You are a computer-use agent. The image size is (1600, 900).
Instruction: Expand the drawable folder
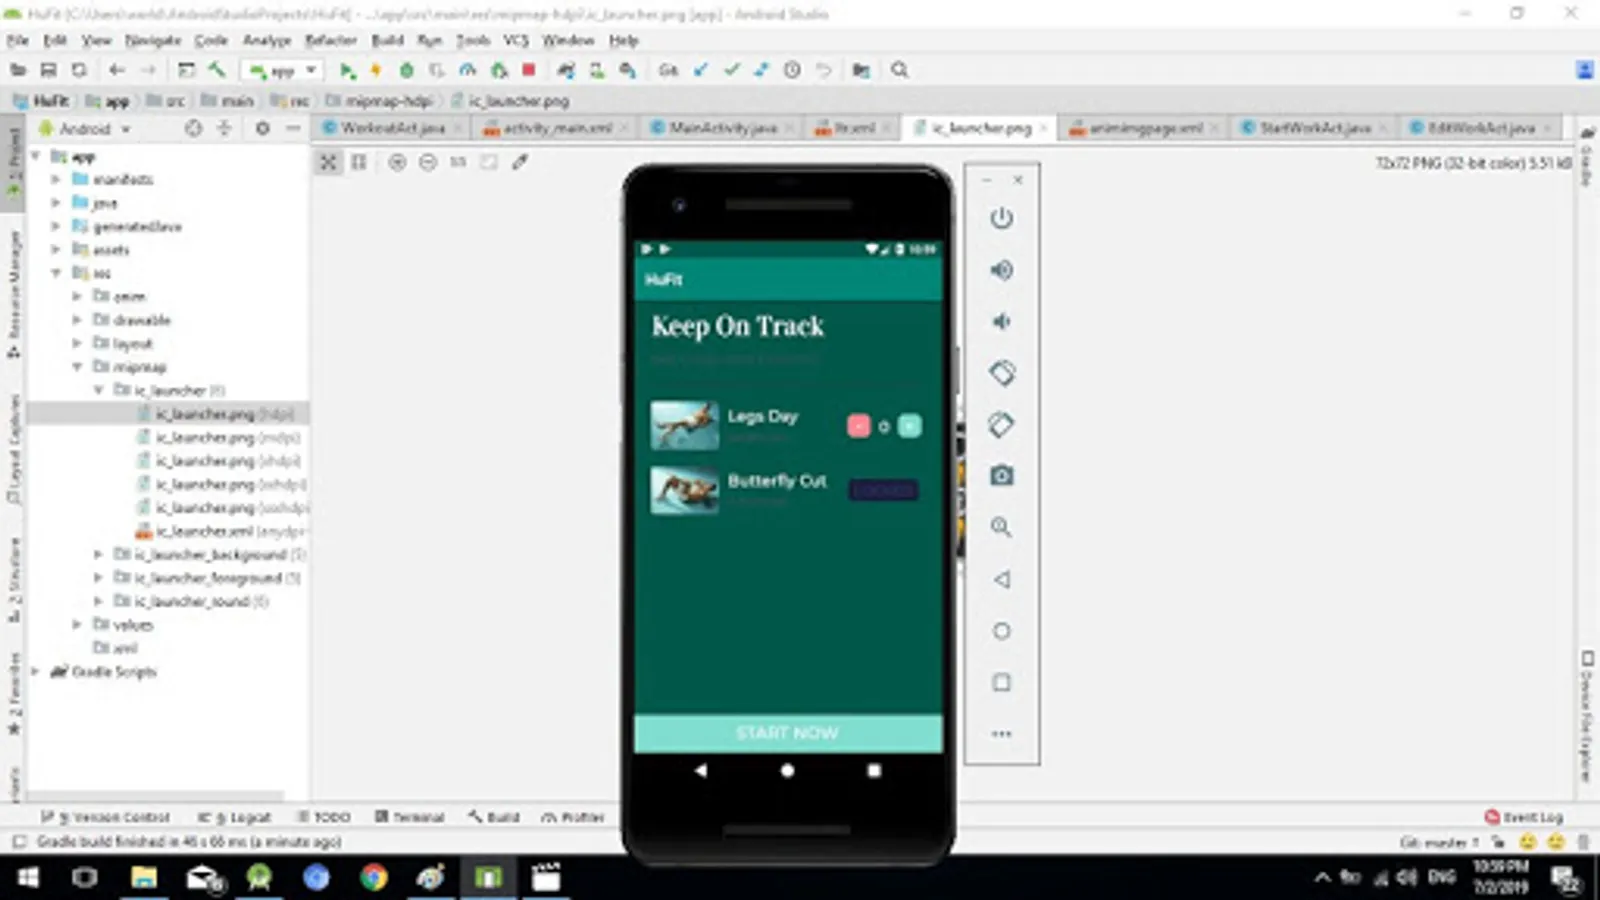(x=77, y=320)
